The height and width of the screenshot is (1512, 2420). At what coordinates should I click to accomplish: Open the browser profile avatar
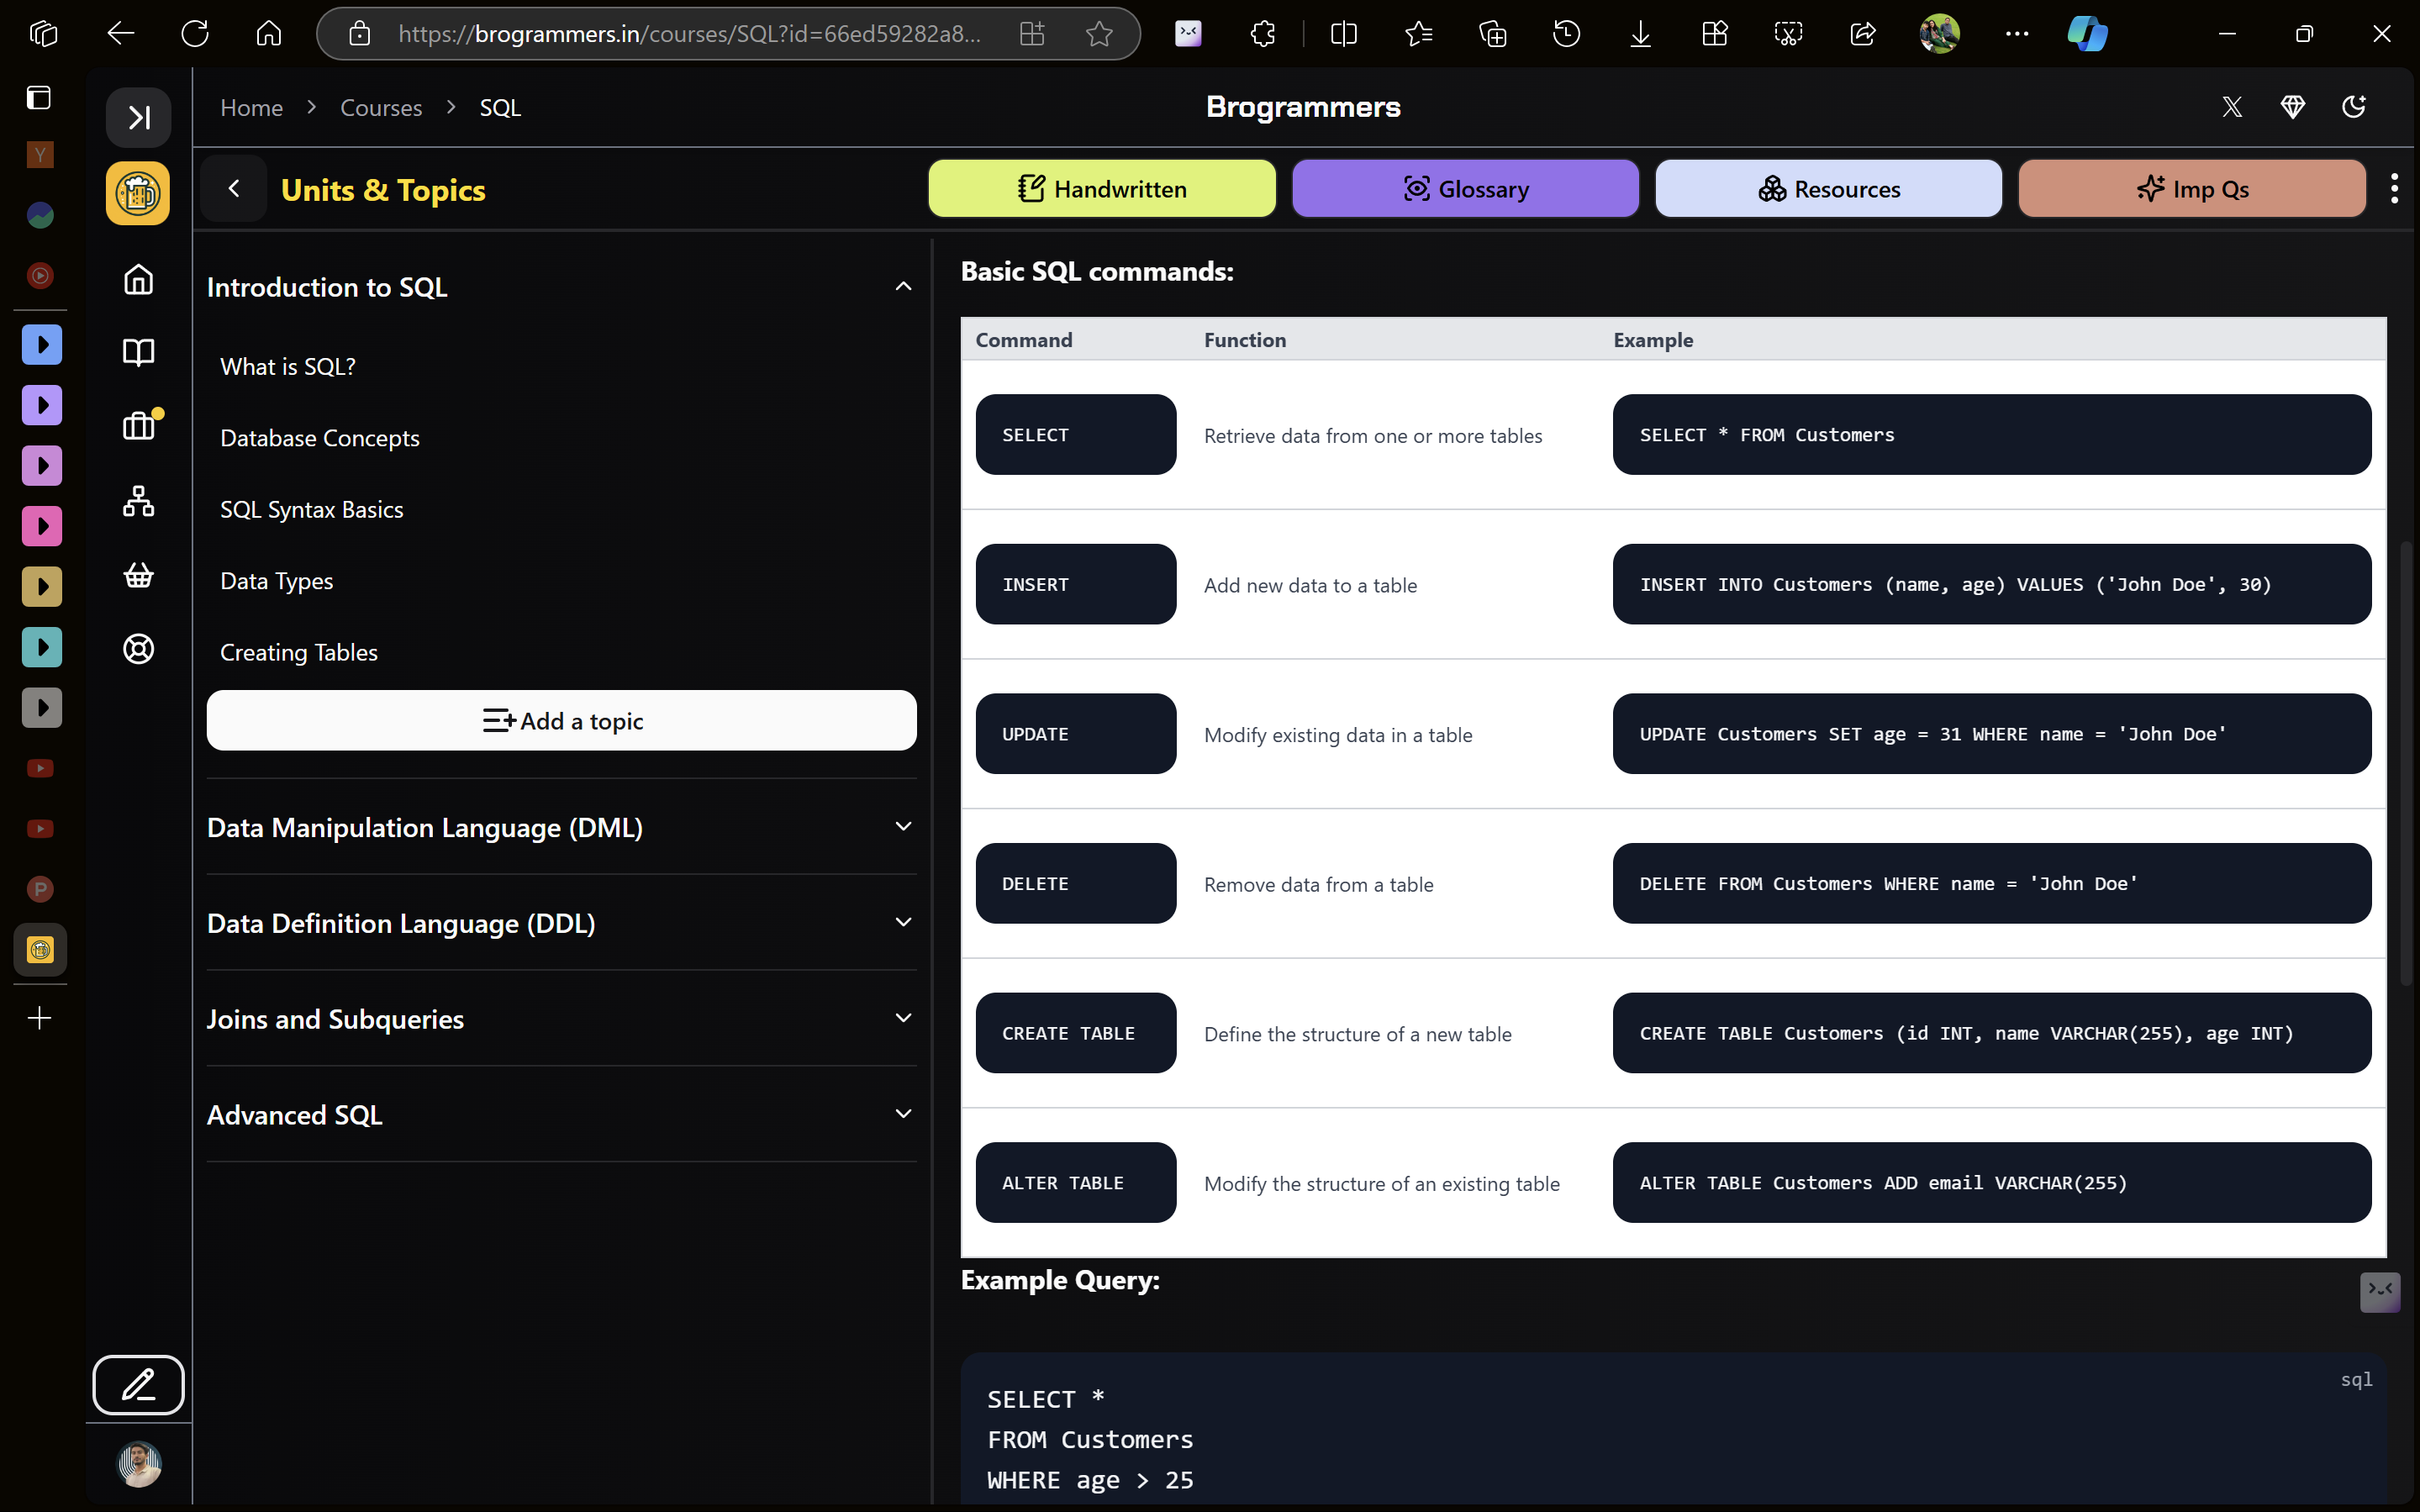click(x=1940, y=34)
